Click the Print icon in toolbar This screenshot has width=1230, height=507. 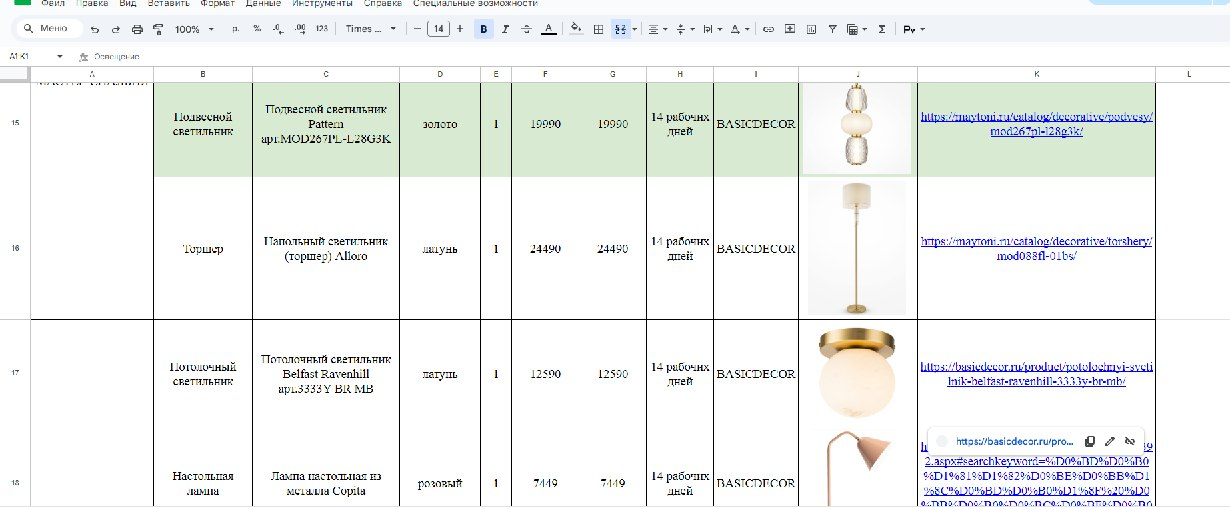point(137,30)
